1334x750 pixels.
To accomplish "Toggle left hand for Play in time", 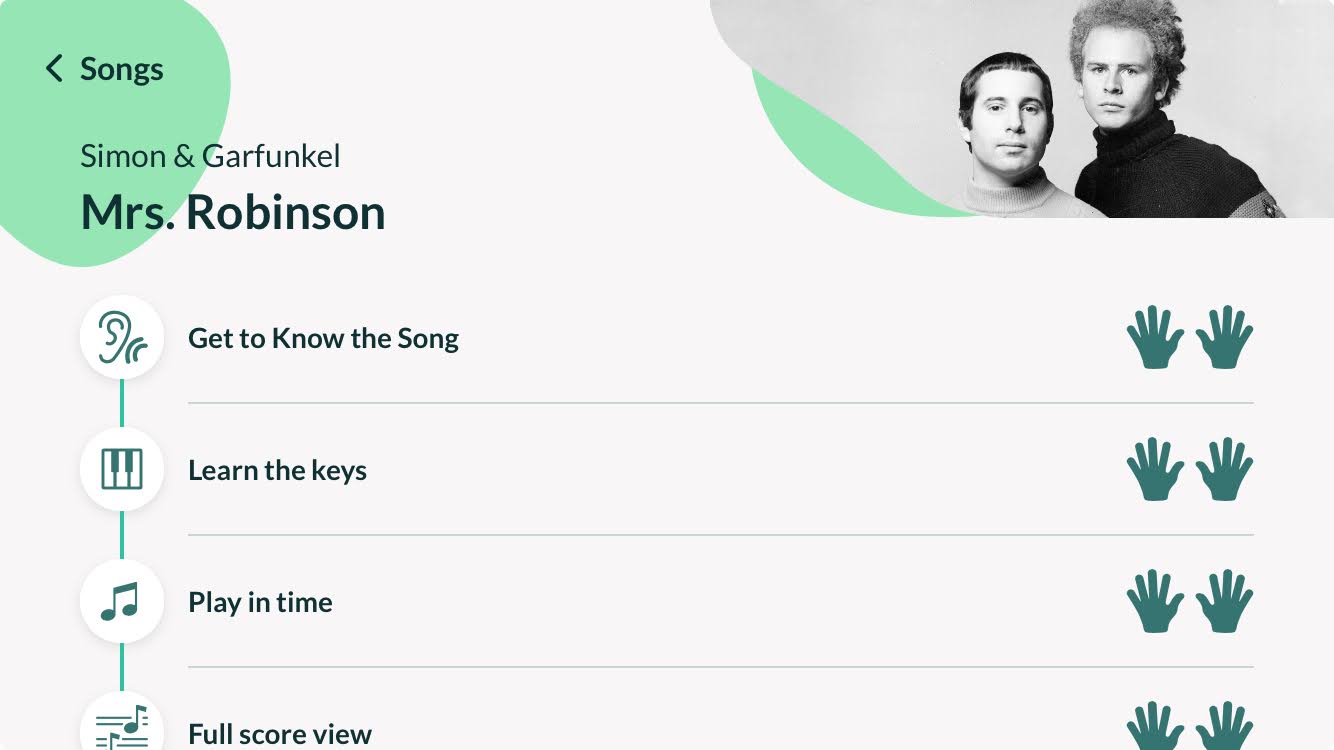I will [x=1155, y=602].
